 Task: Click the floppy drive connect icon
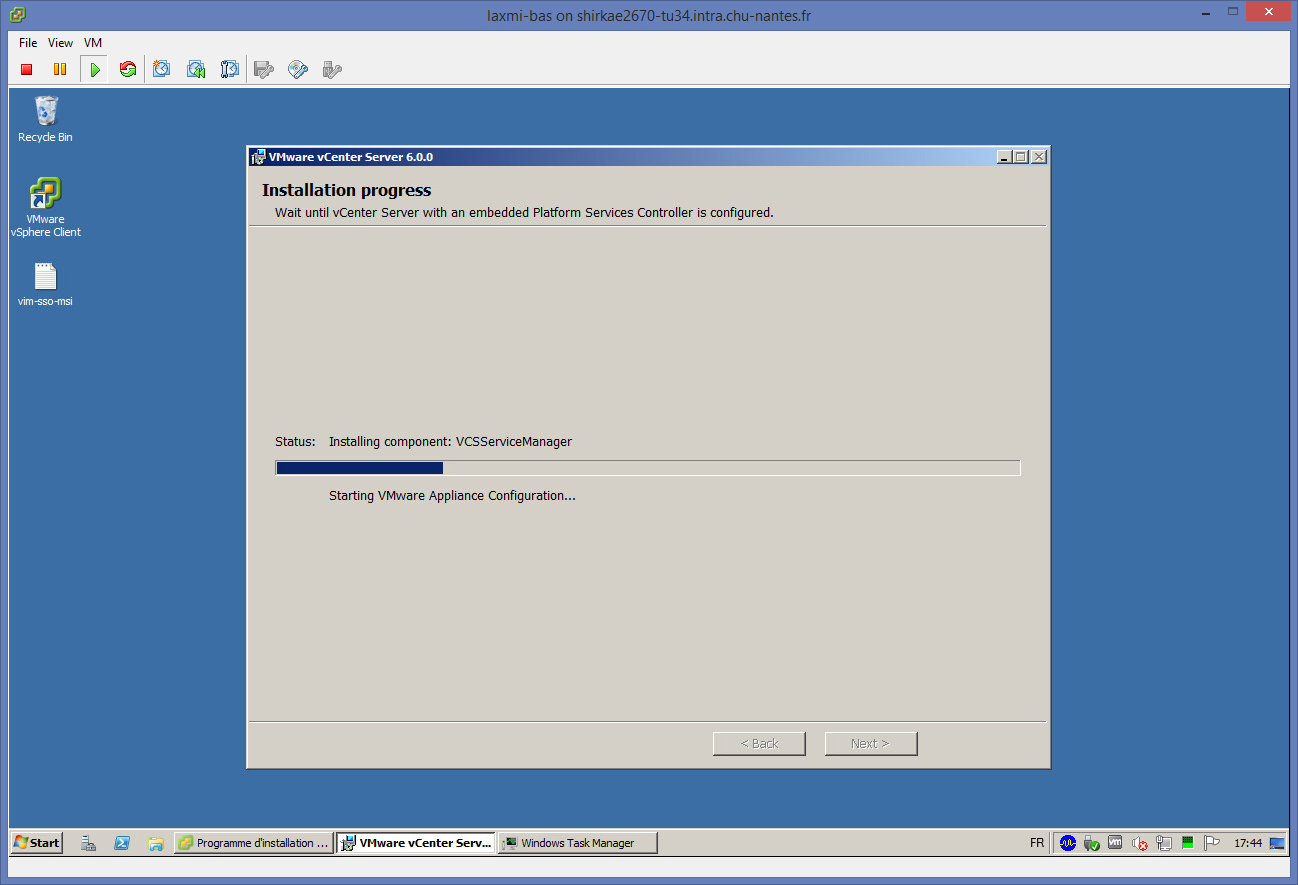[264, 69]
